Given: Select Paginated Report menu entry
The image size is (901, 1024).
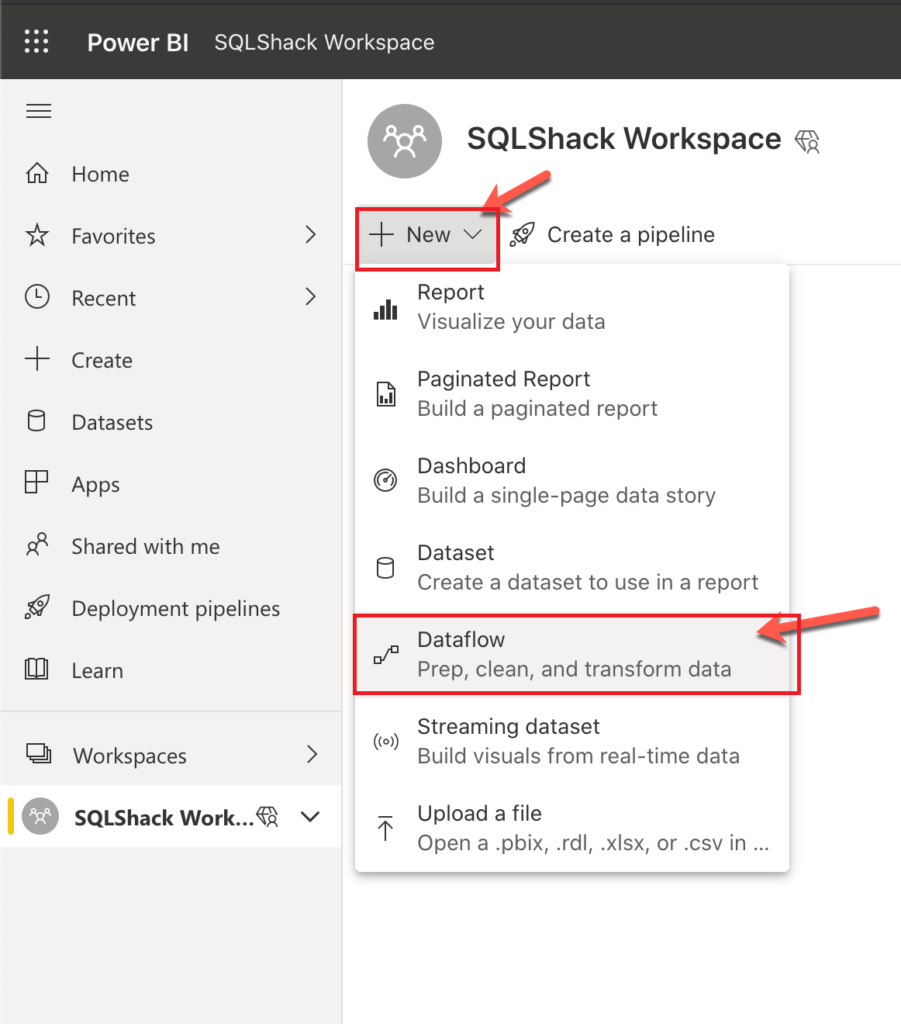Looking at the screenshot, I should click(572, 394).
